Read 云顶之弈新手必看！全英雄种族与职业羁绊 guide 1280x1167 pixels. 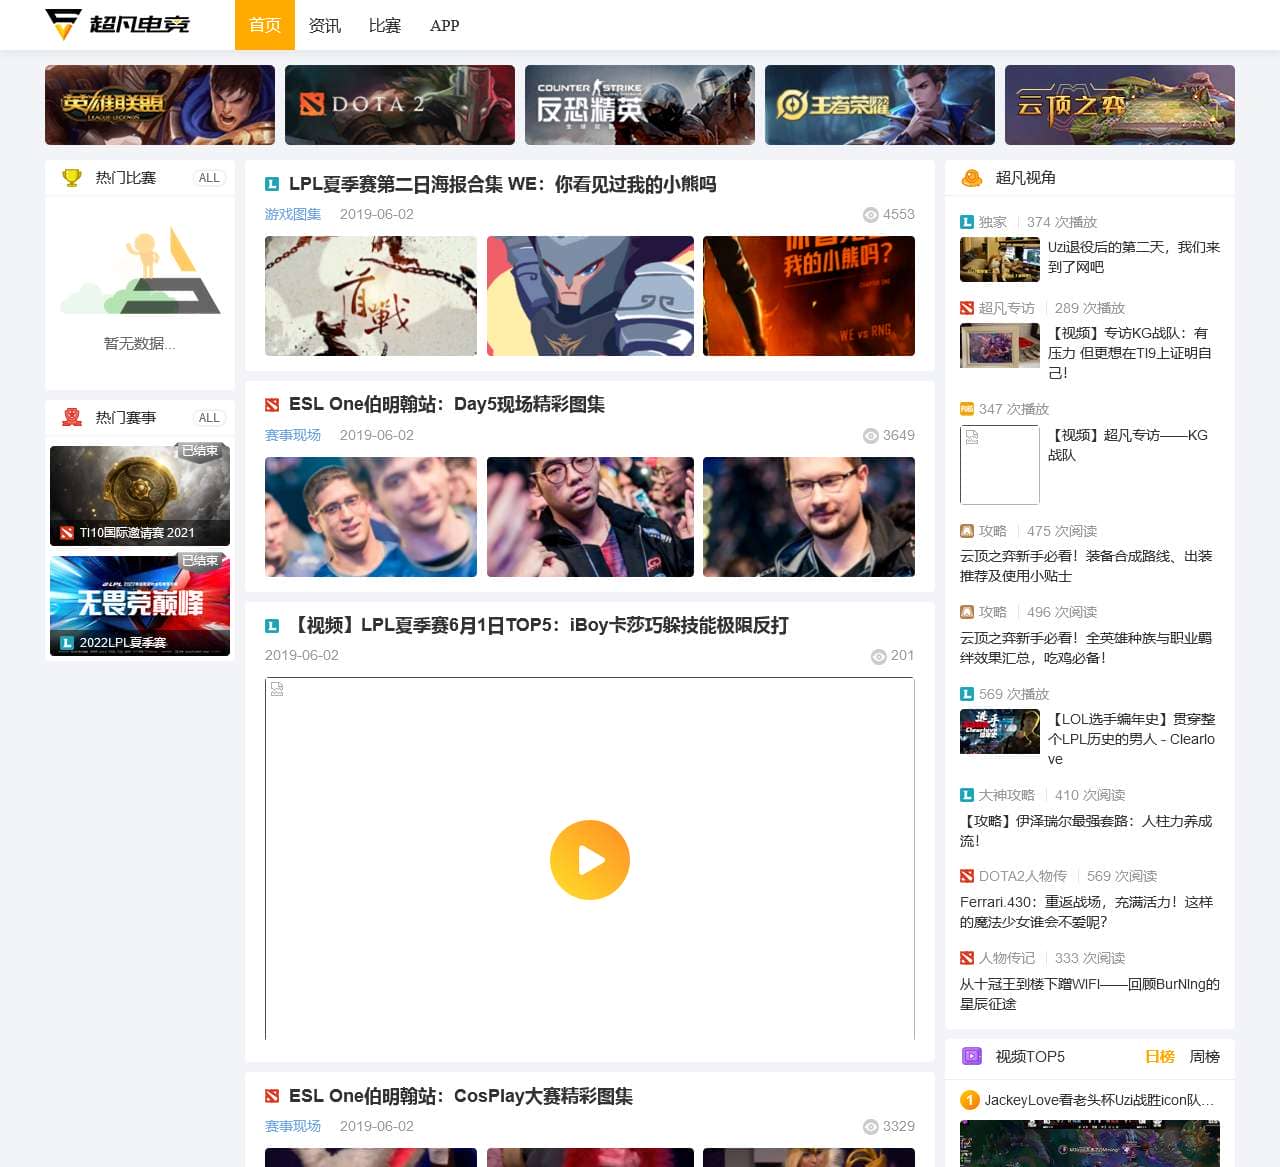(x=1086, y=647)
